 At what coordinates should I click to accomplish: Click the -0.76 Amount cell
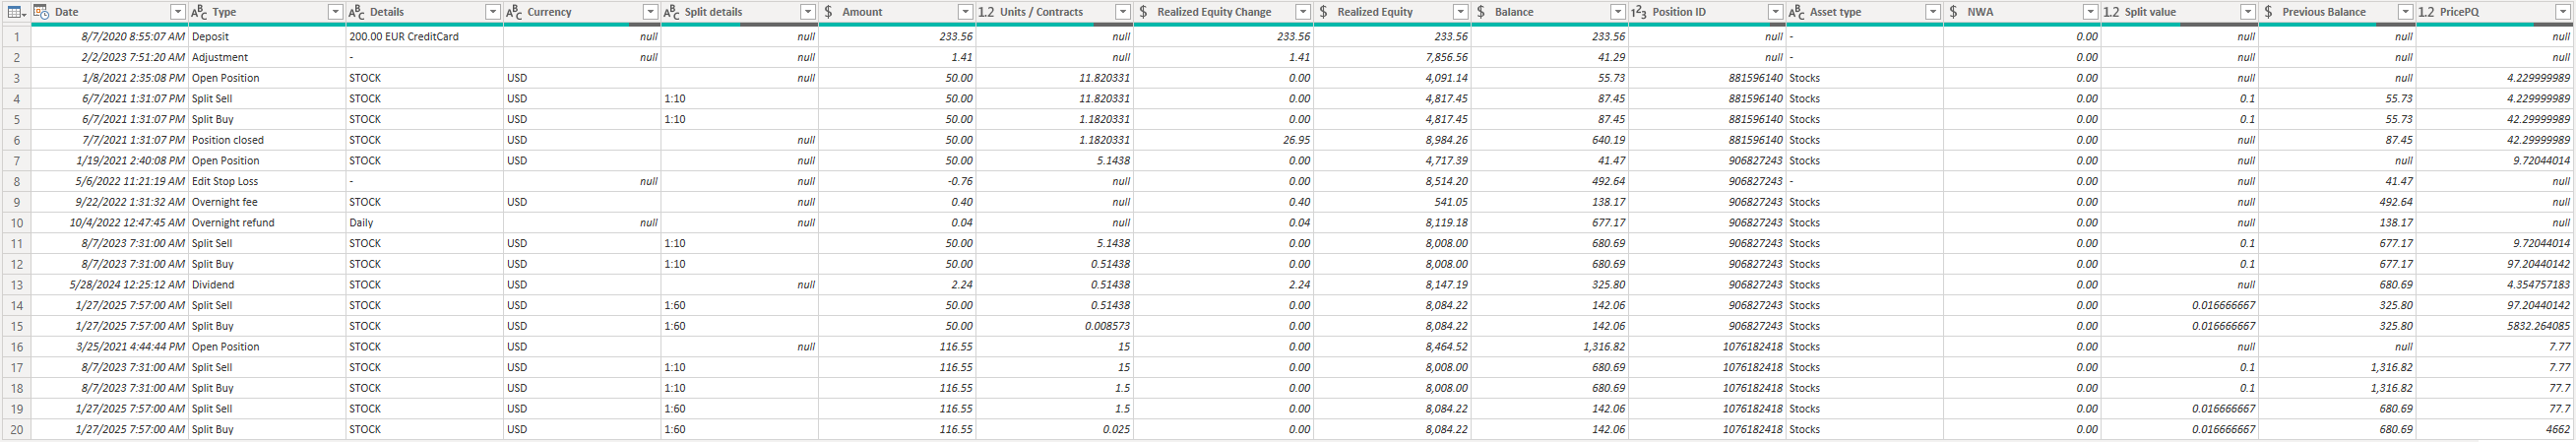(x=896, y=181)
